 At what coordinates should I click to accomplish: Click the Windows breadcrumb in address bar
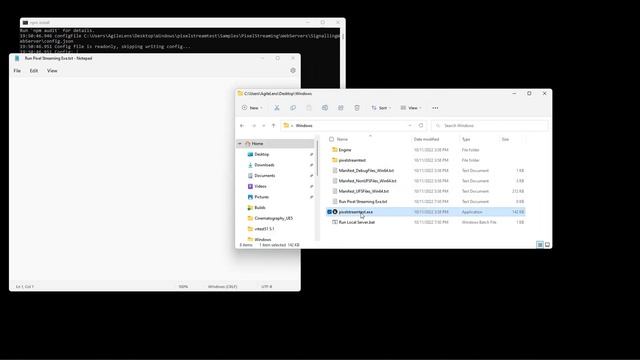pos(304,125)
